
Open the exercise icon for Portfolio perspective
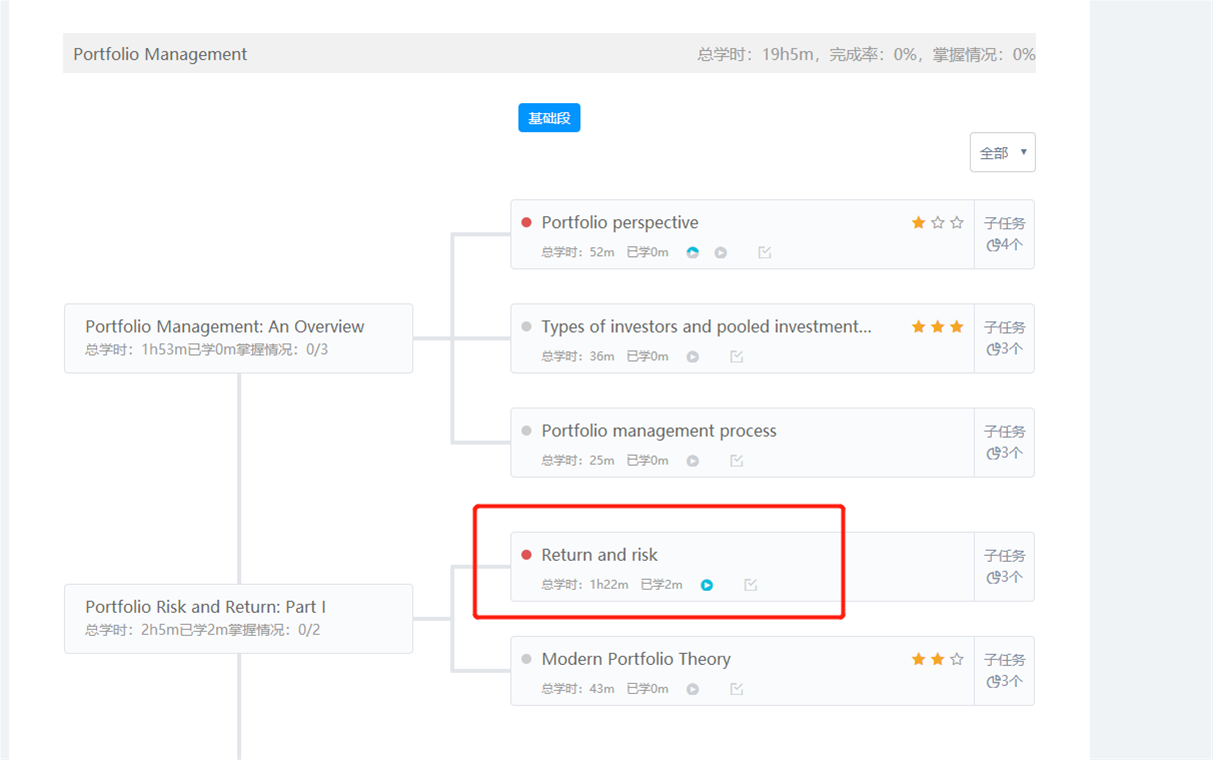point(764,253)
